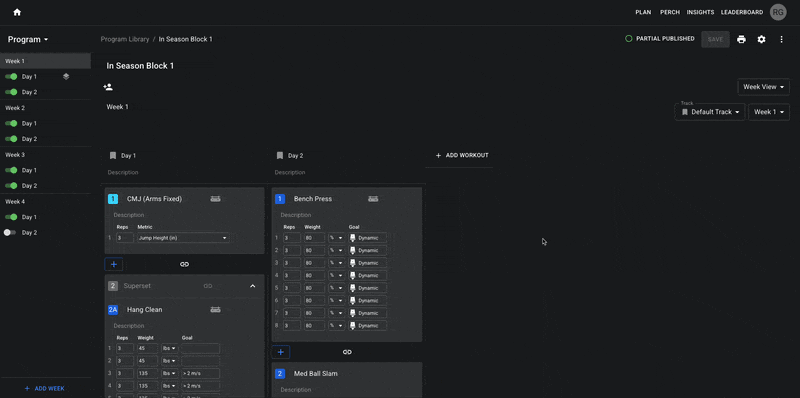Image resolution: width=800 pixels, height=398 pixels.
Task: Click Reps field of CMJ set 1
Action: tap(125, 238)
